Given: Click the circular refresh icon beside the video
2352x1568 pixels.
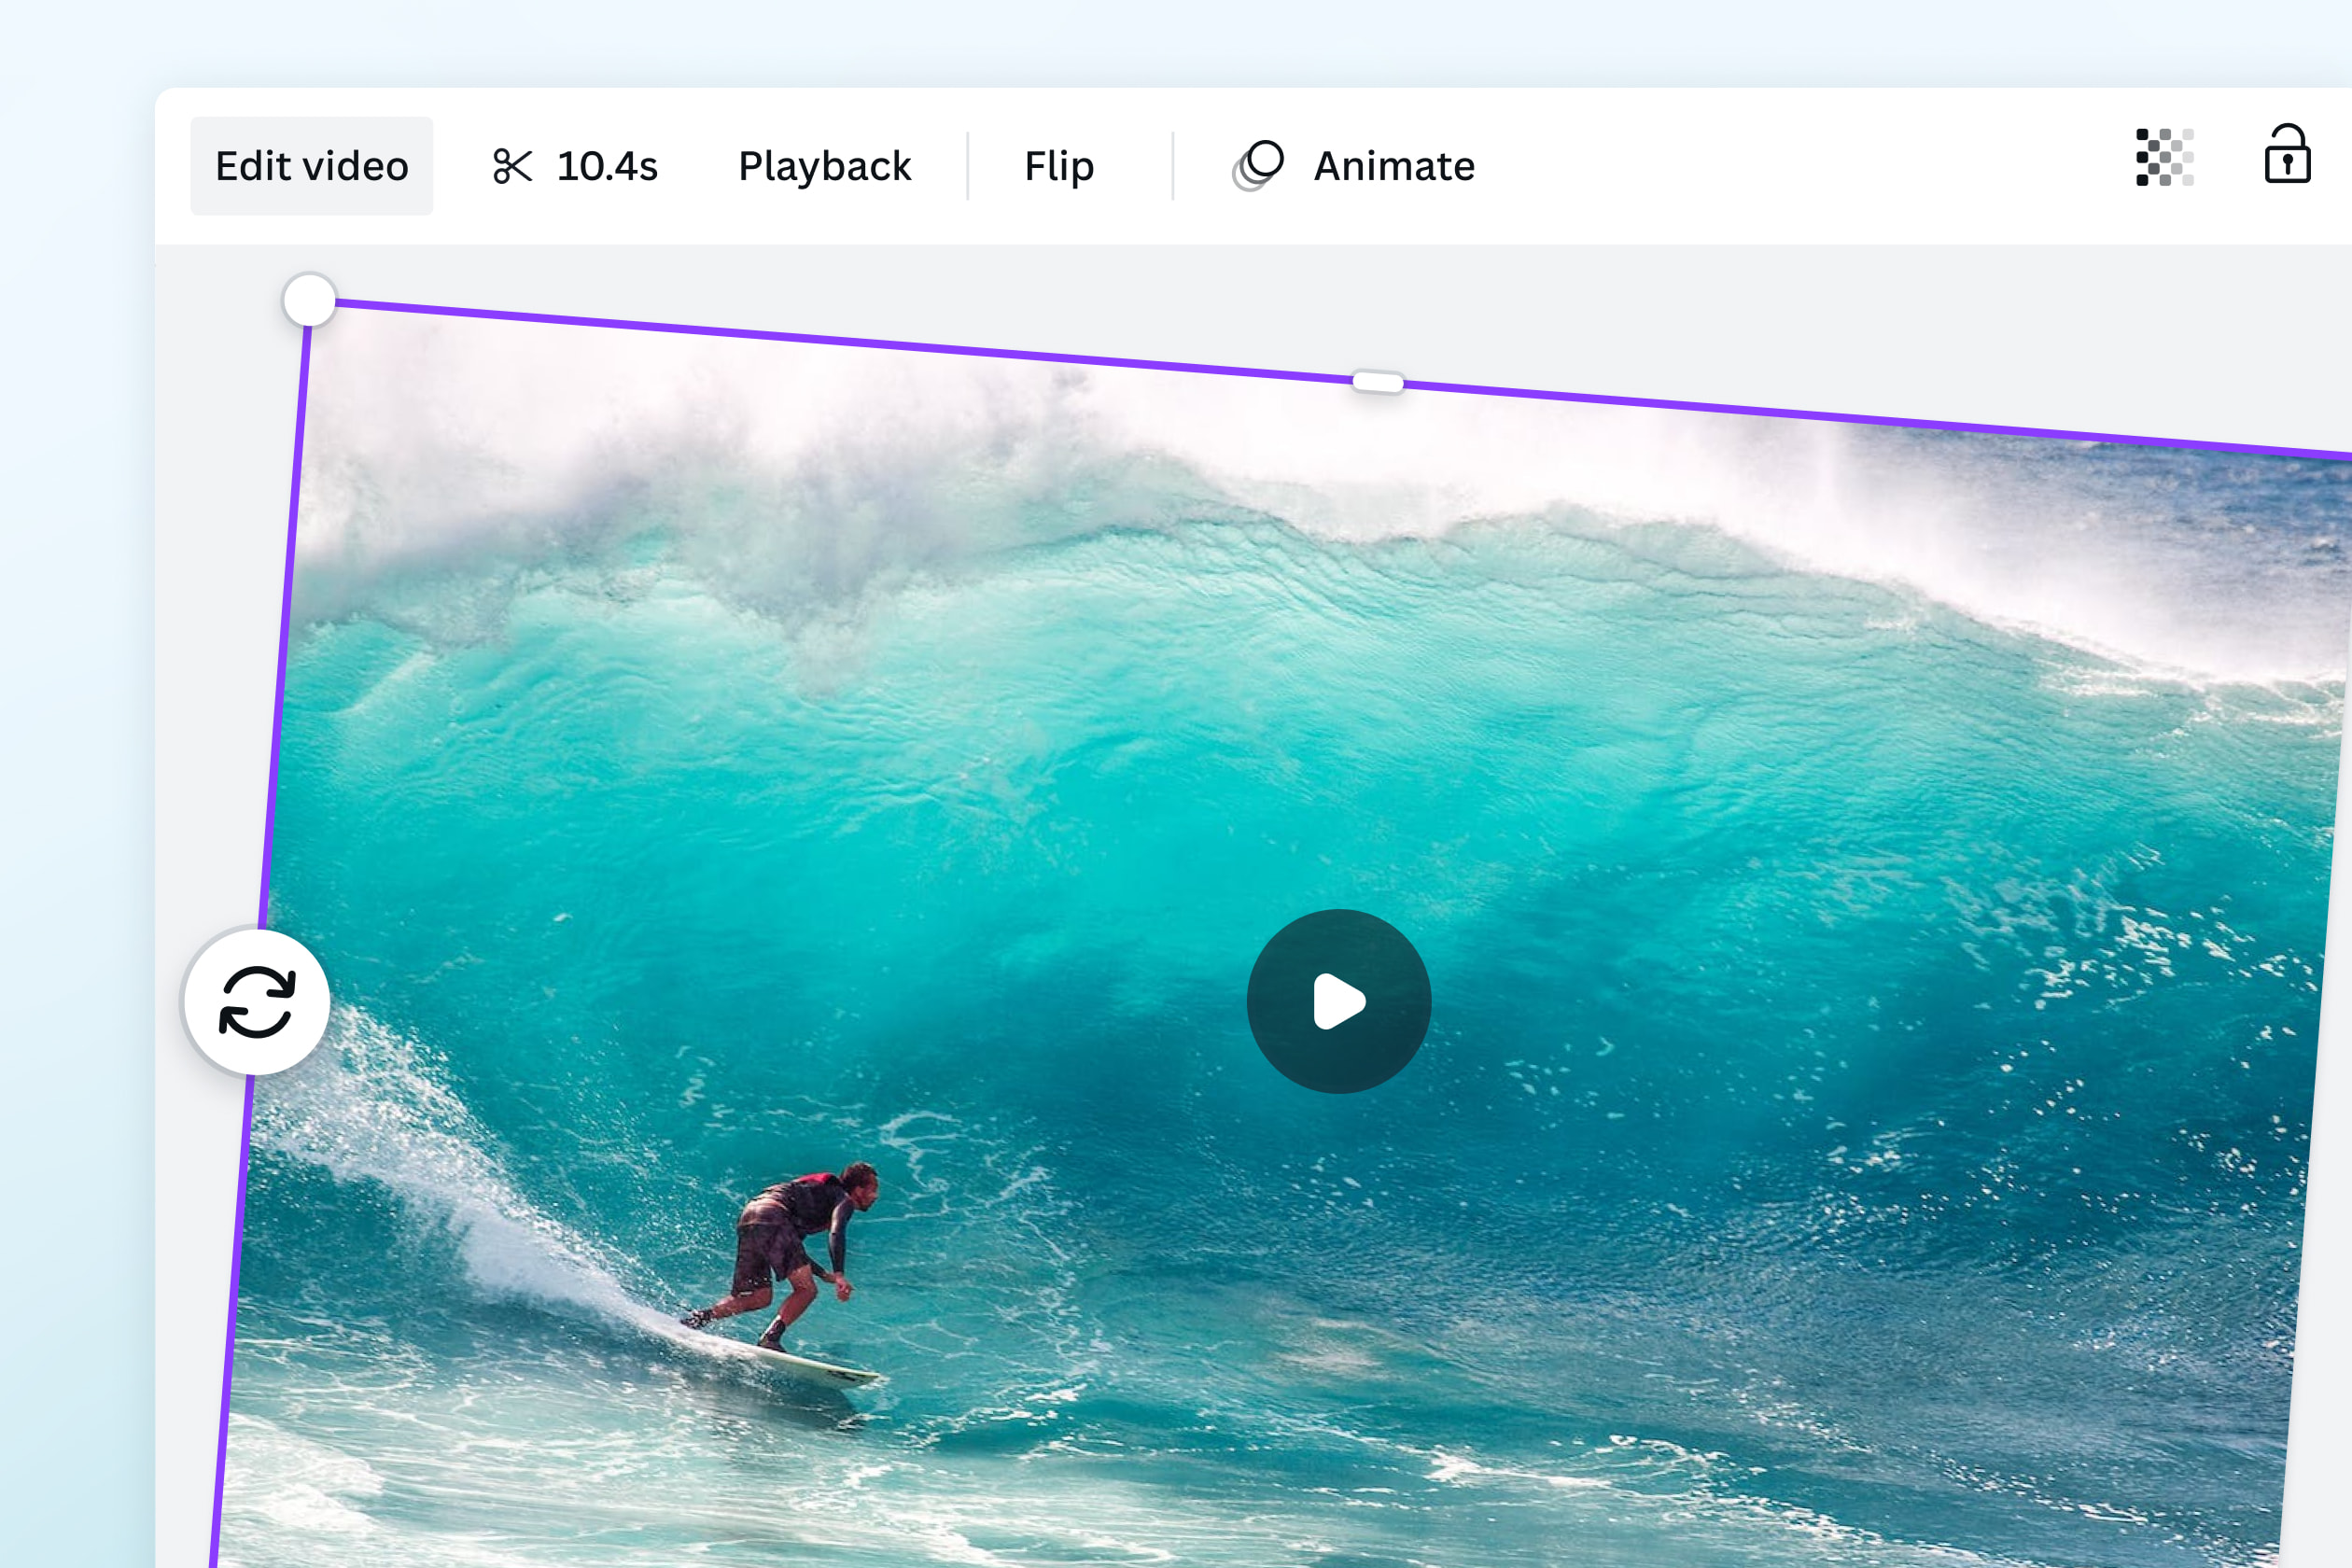Looking at the screenshot, I should [x=256, y=1000].
